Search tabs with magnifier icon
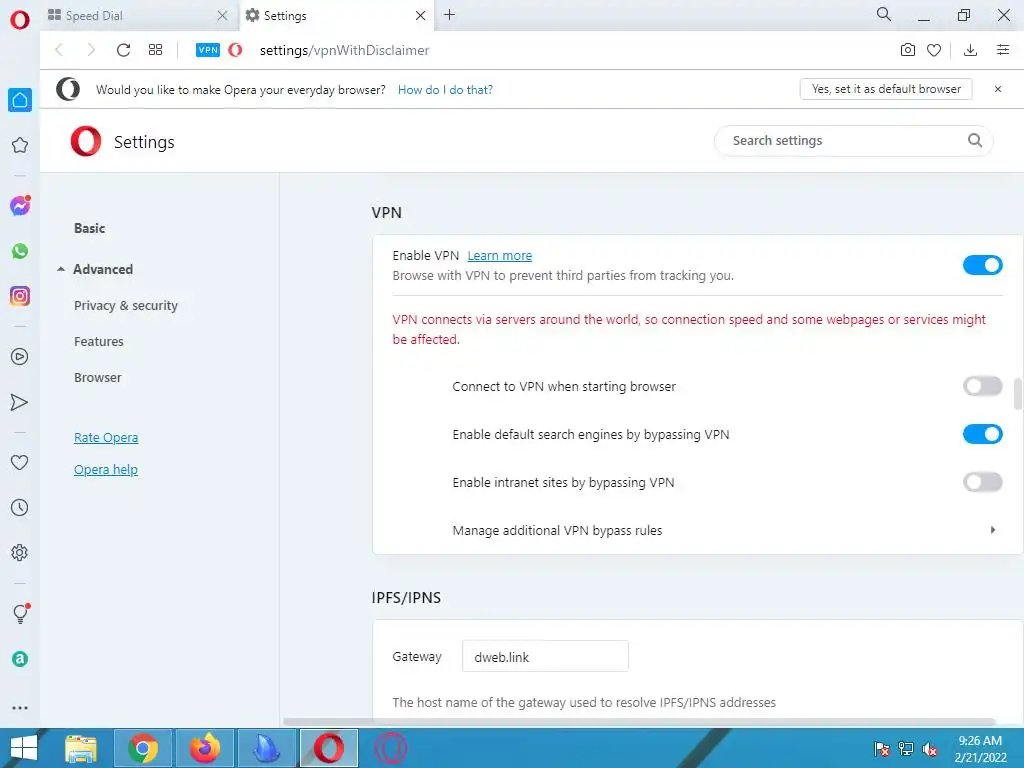 884,14
